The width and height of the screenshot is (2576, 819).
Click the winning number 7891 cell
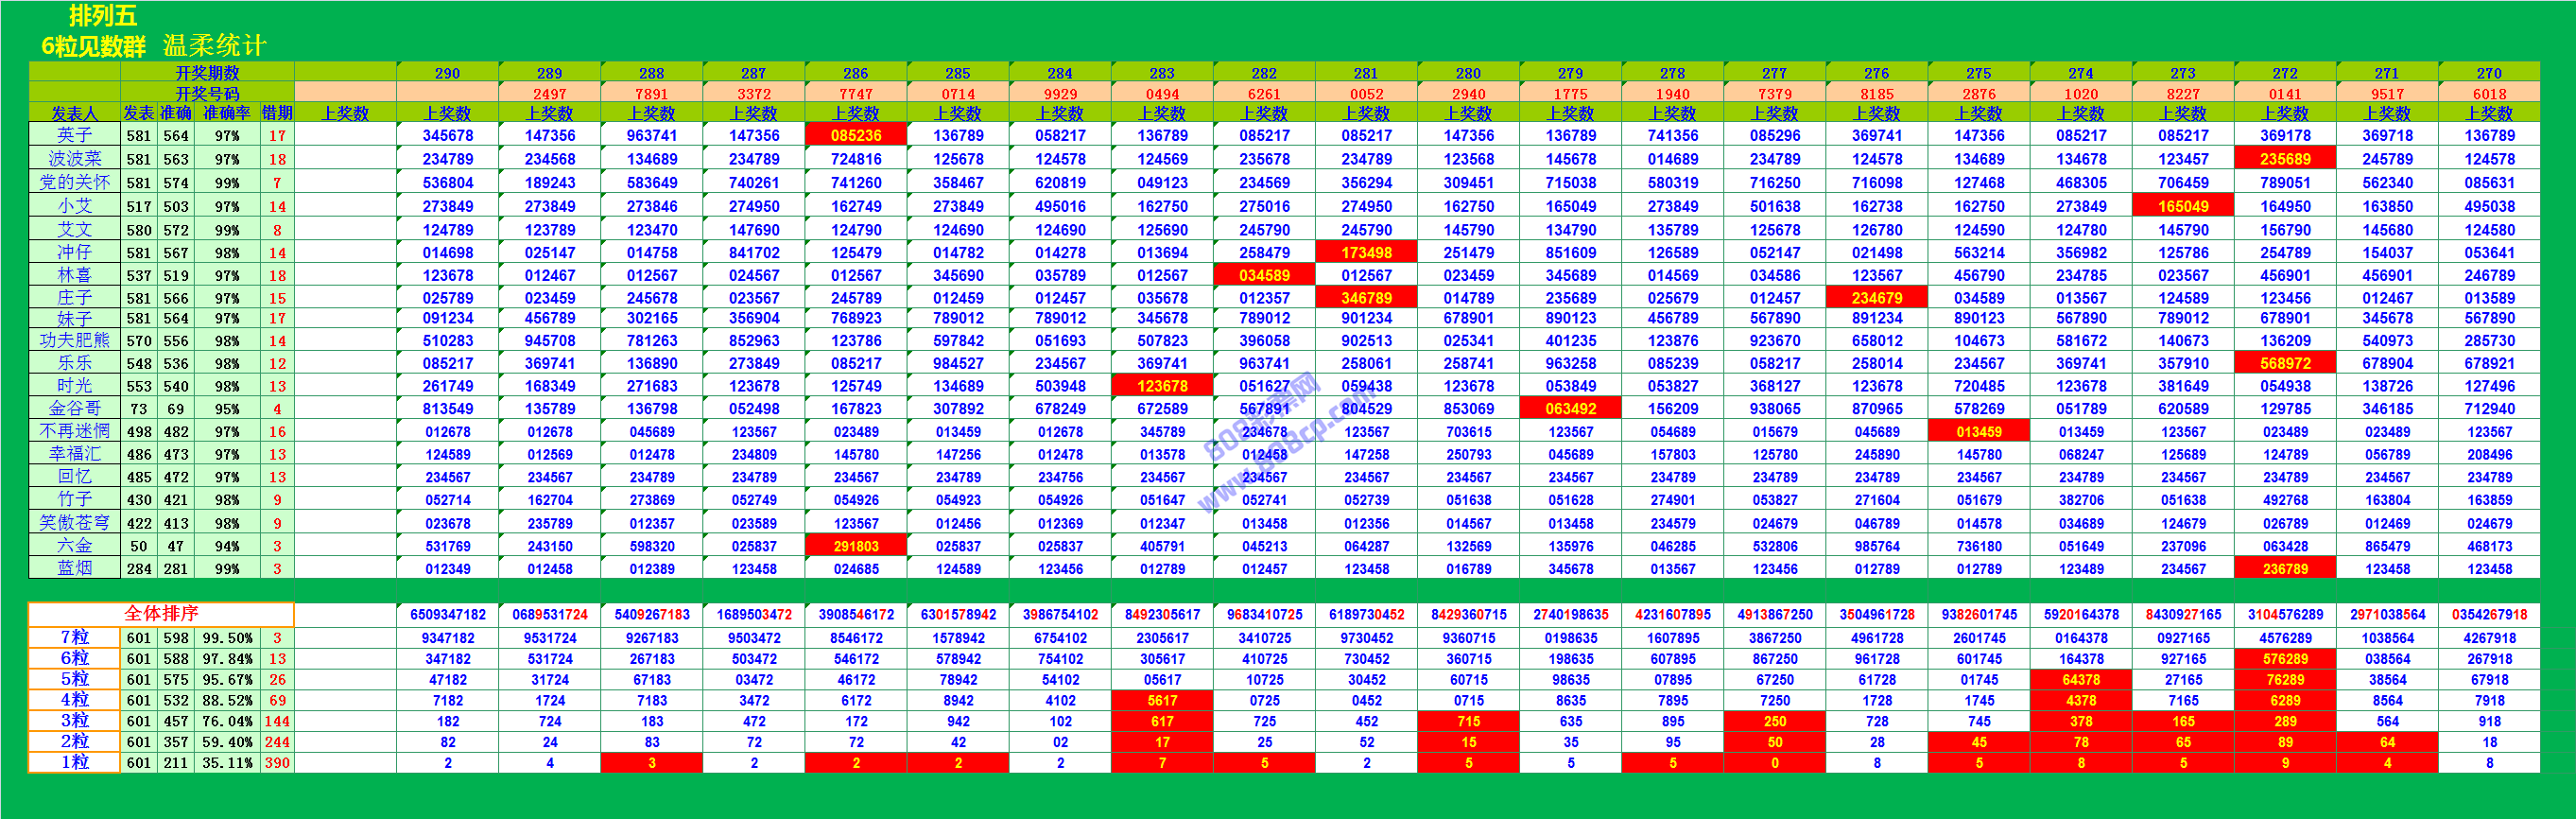pyautogui.click(x=651, y=94)
